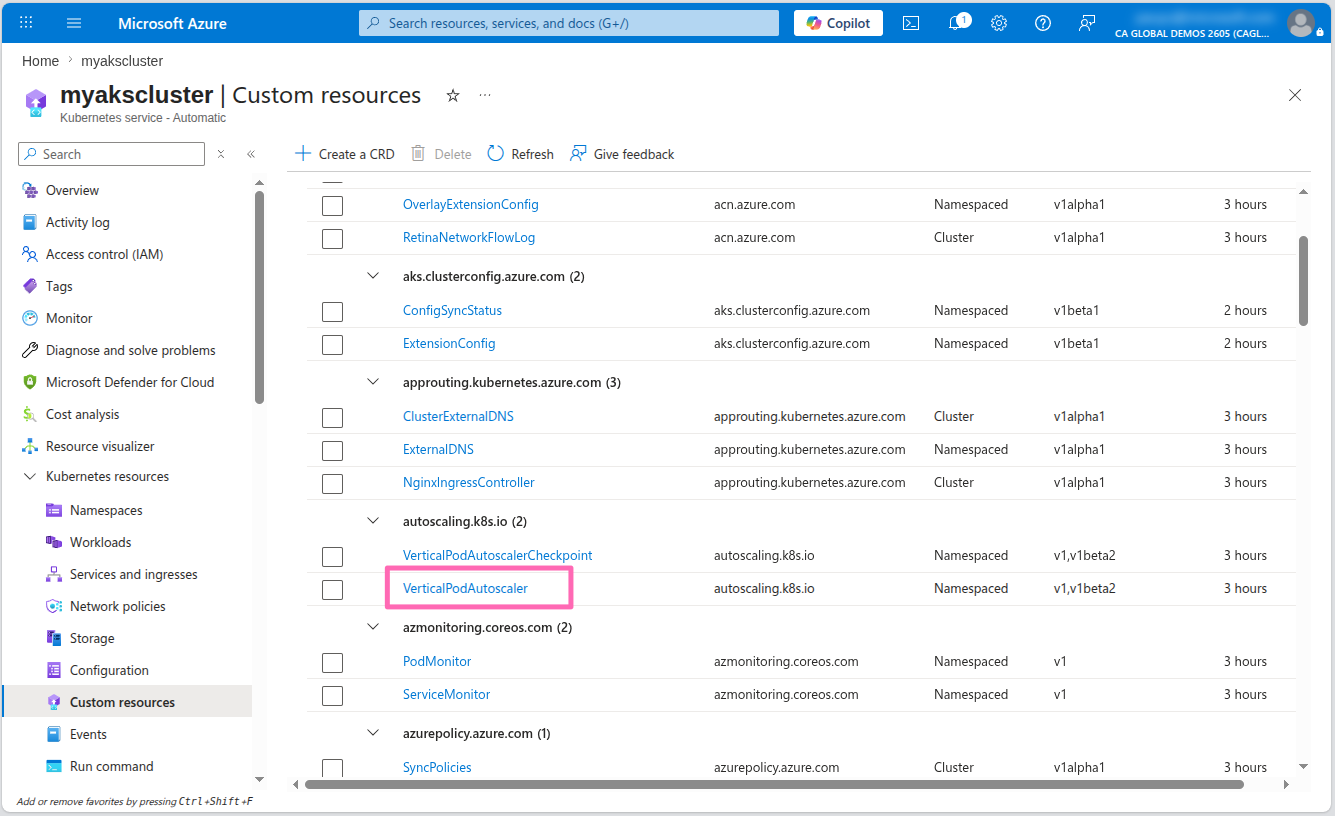Click the Create a CRD plus icon

[304, 154]
